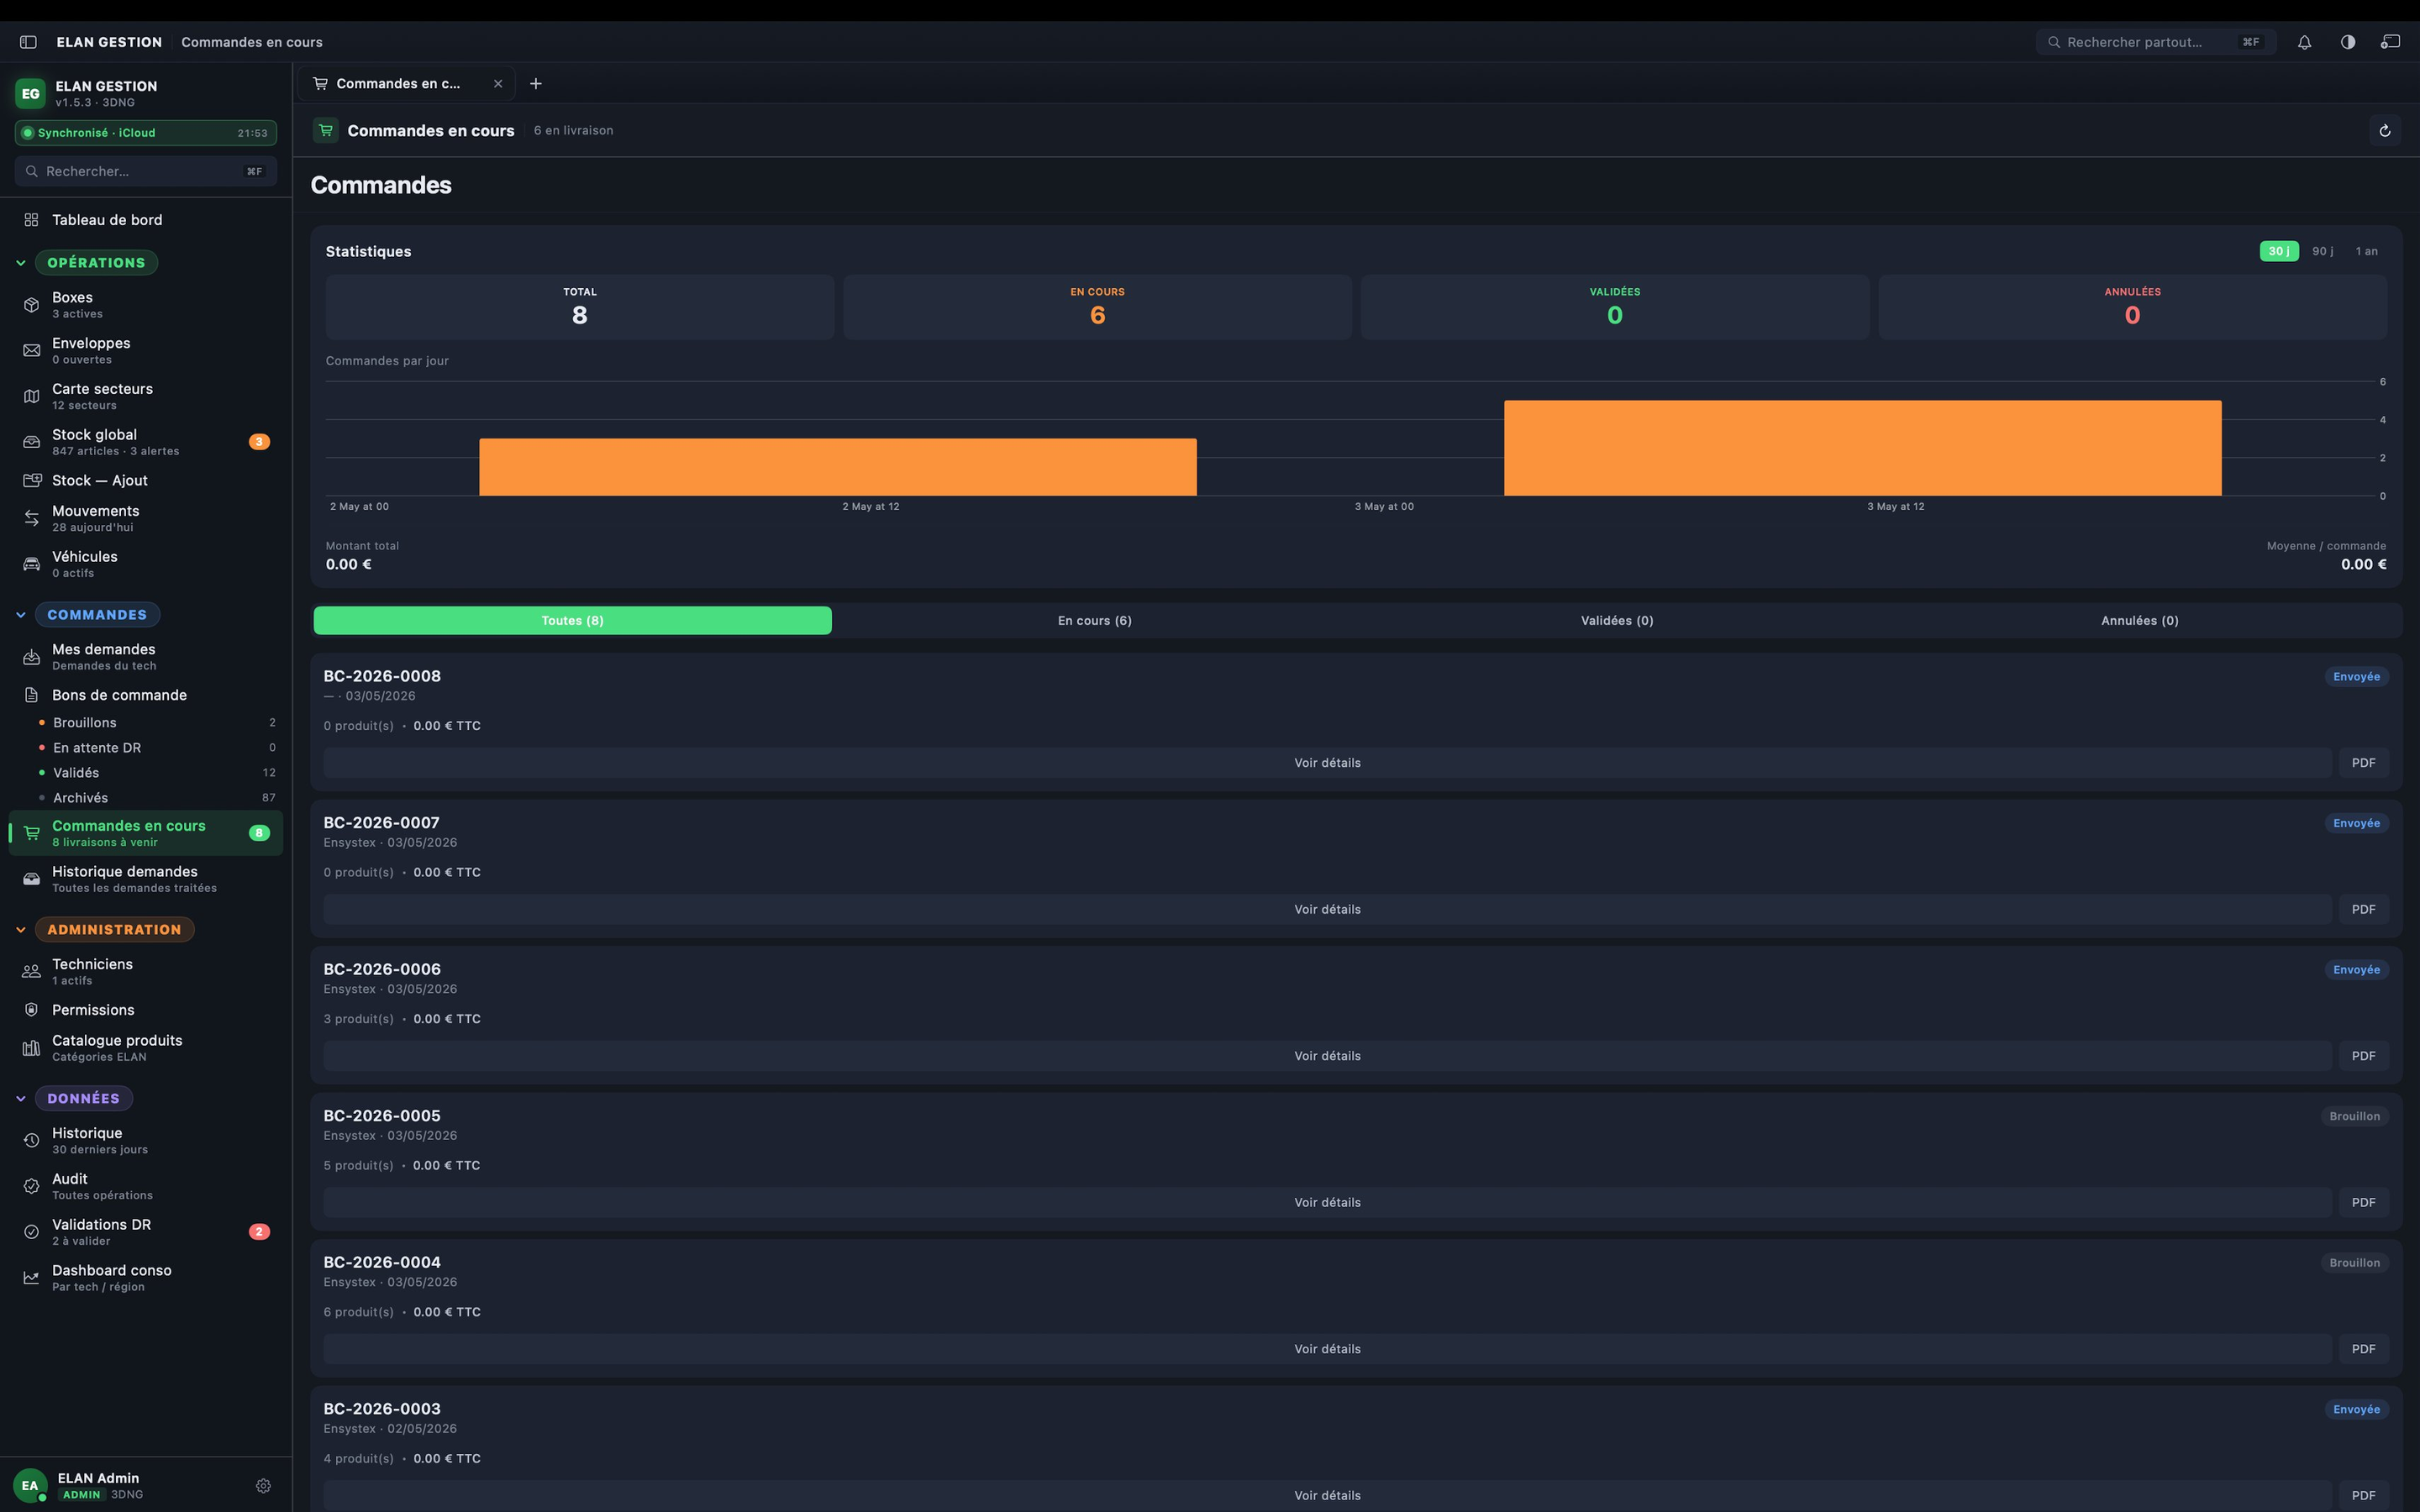The height and width of the screenshot is (1512, 2420).
Task: Collapse the COMMANDES section chevron
Action: [21, 615]
